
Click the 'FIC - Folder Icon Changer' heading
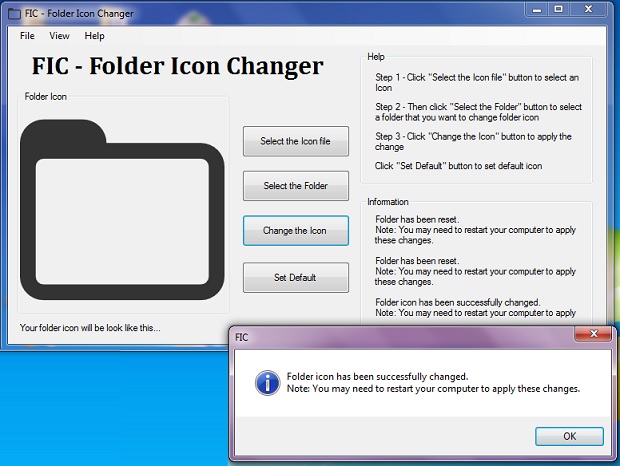(x=178, y=66)
